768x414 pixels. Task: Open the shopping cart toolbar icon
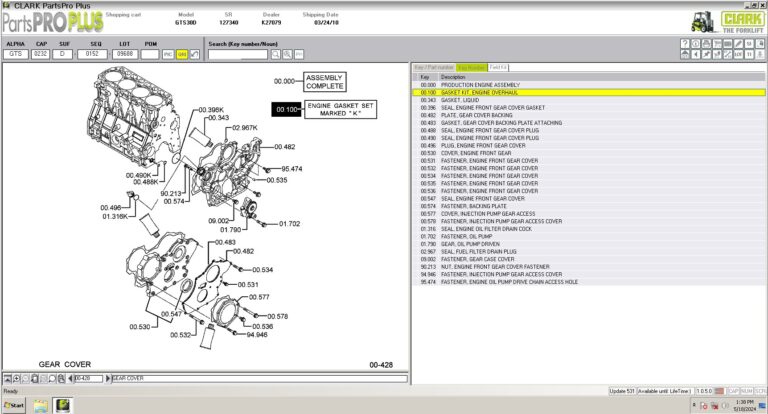point(717,44)
